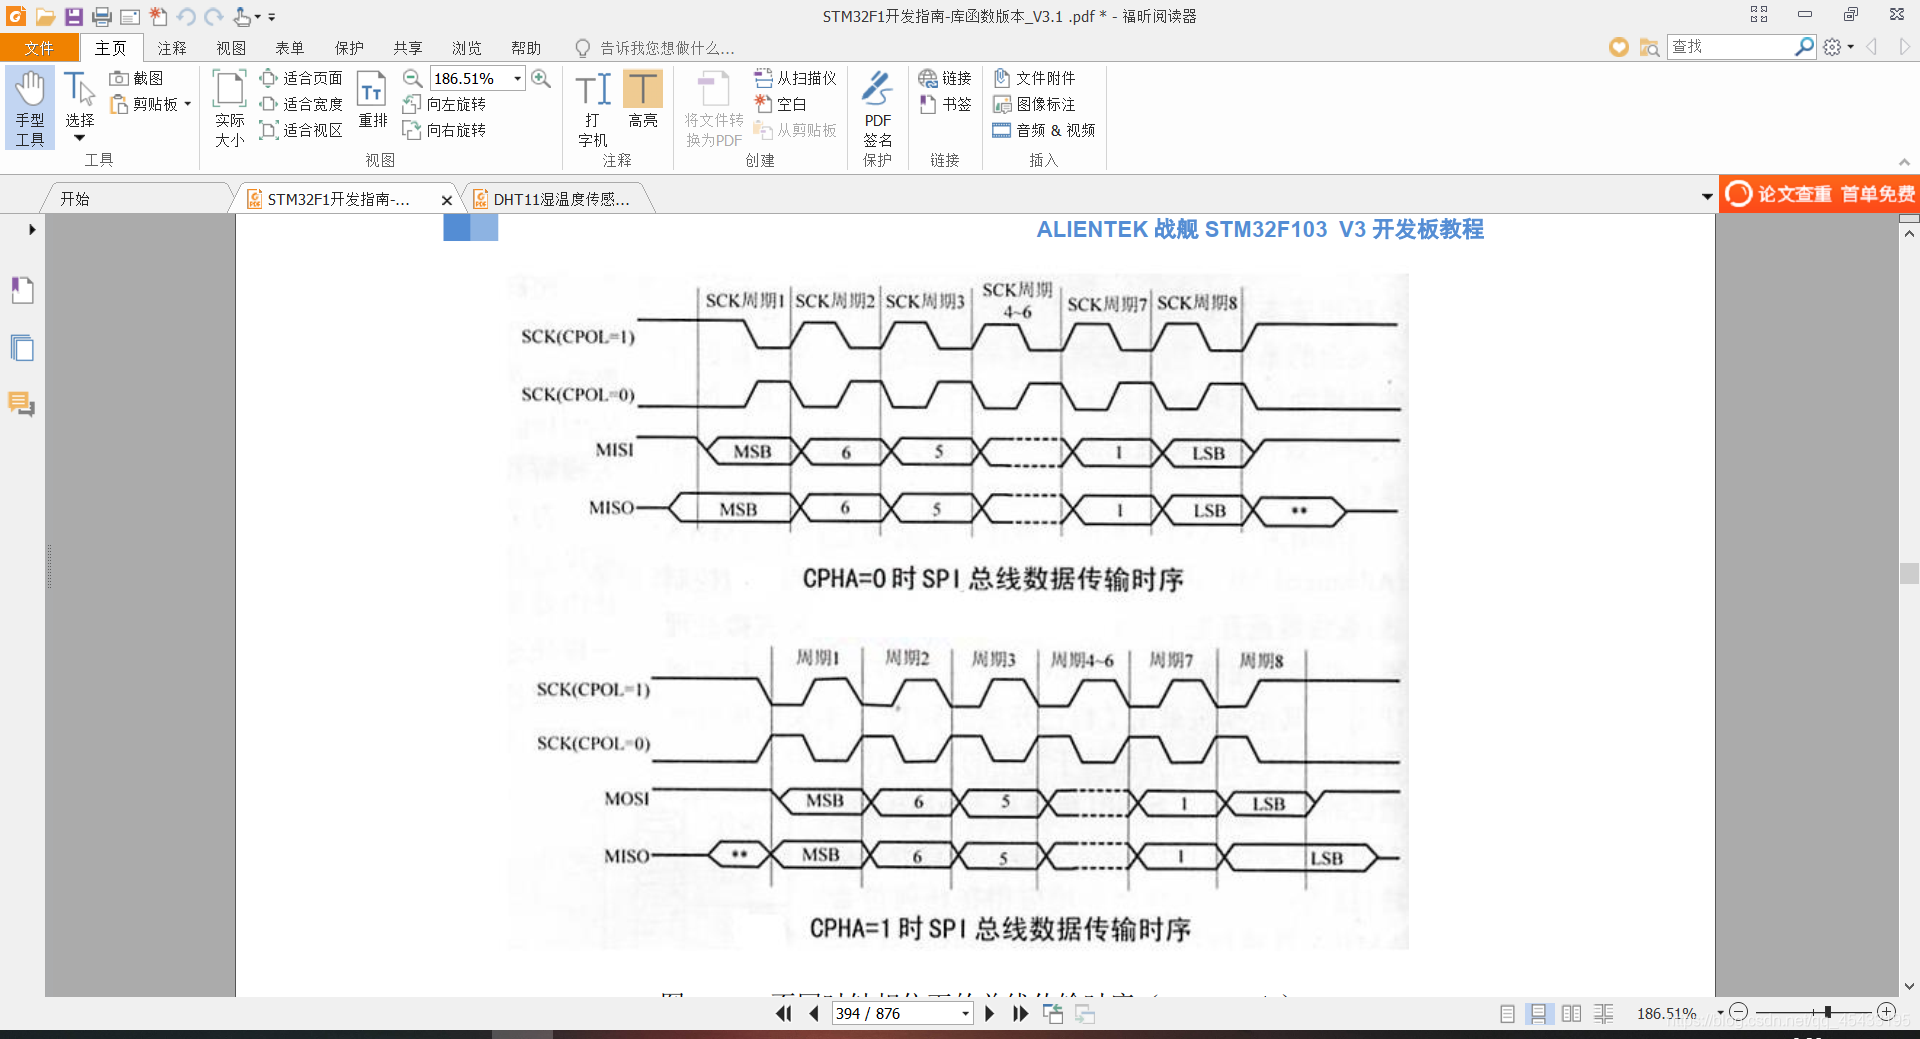The width and height of the screenshot is (1920, 1039).
Task: Choose Fit Width (适合宽度)
Action: pos(301,104)
